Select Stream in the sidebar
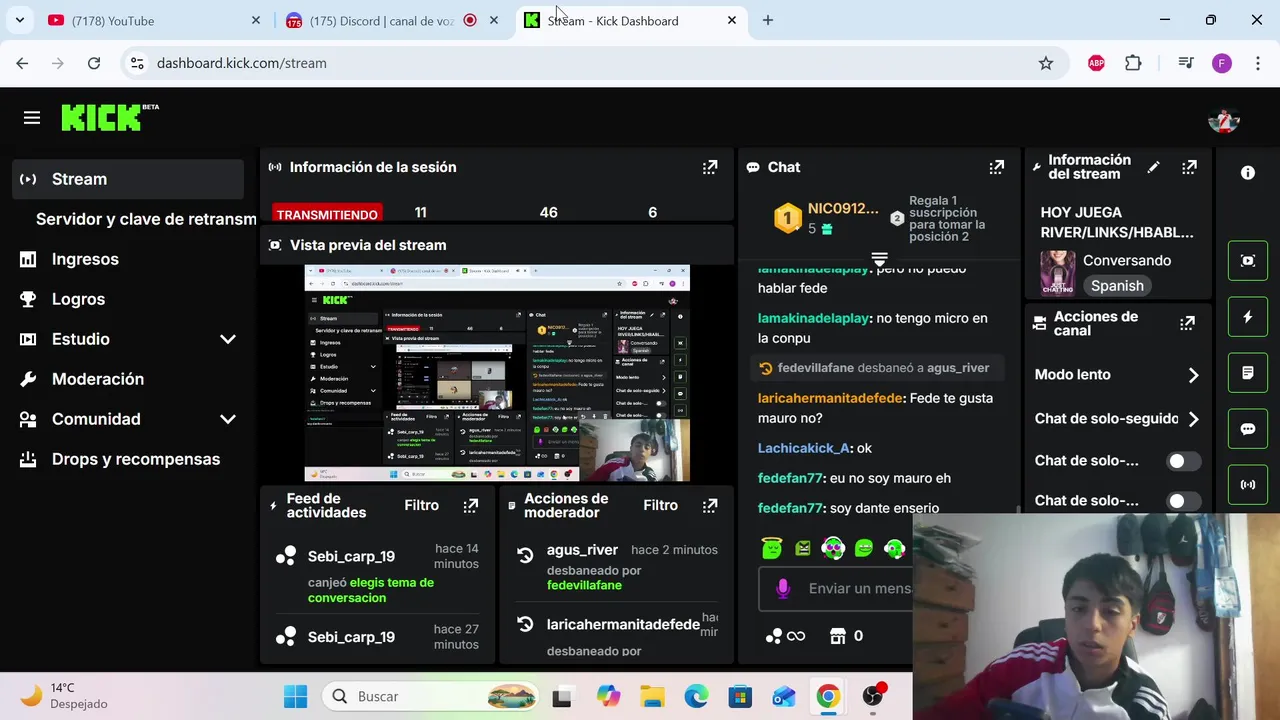Viewport: 1280px width, 720px height. tap(129, 179)
